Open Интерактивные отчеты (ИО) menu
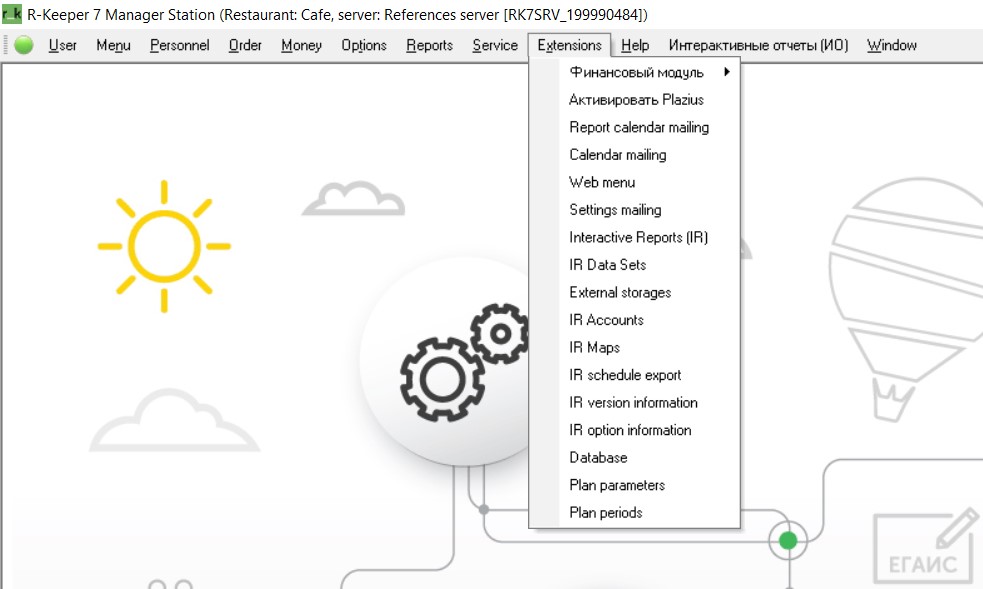Screen dimensions: 983x589 click(x=759, y=45)
